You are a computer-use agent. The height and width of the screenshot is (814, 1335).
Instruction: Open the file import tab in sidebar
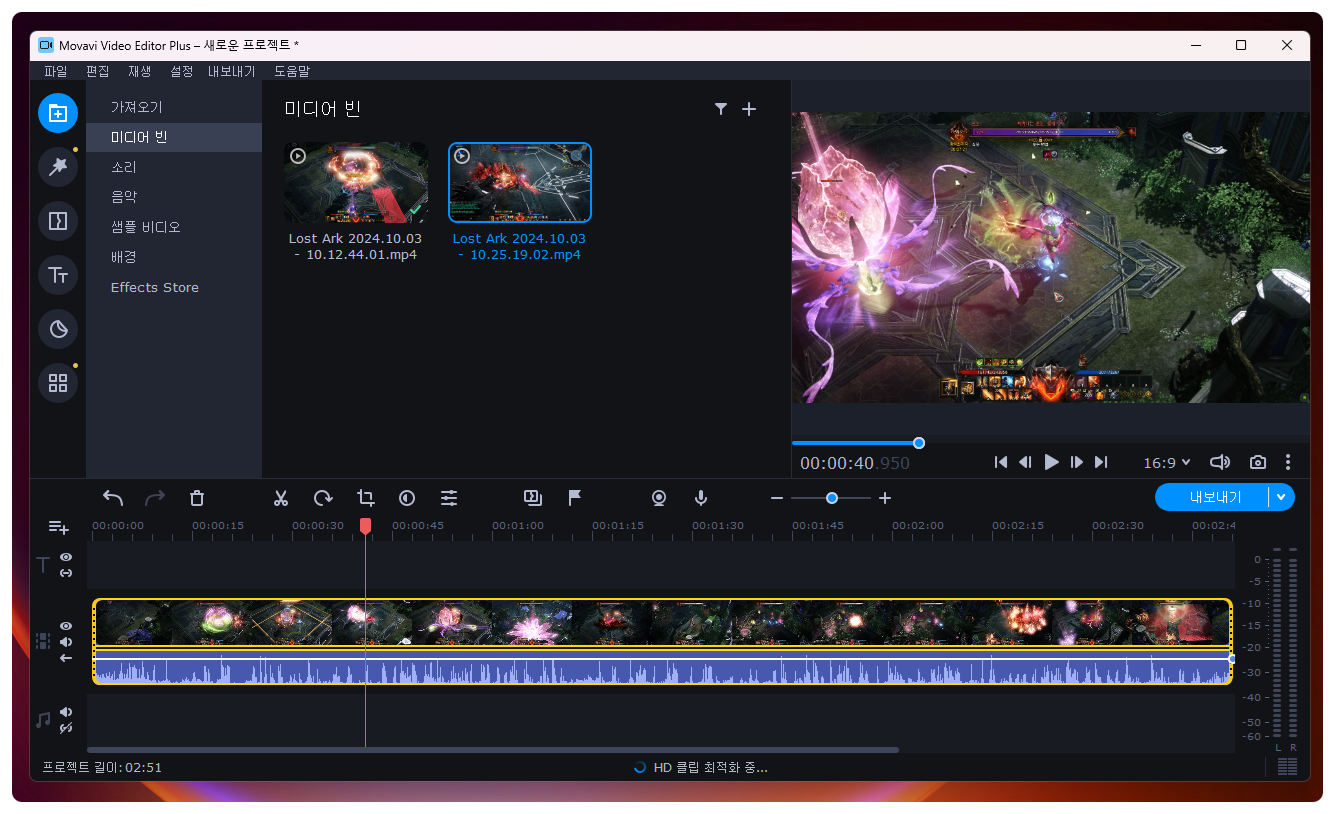click(58, 113)
